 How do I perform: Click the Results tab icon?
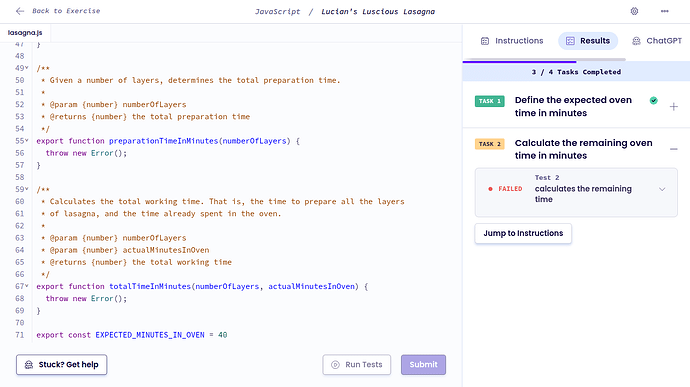[570, 41]
